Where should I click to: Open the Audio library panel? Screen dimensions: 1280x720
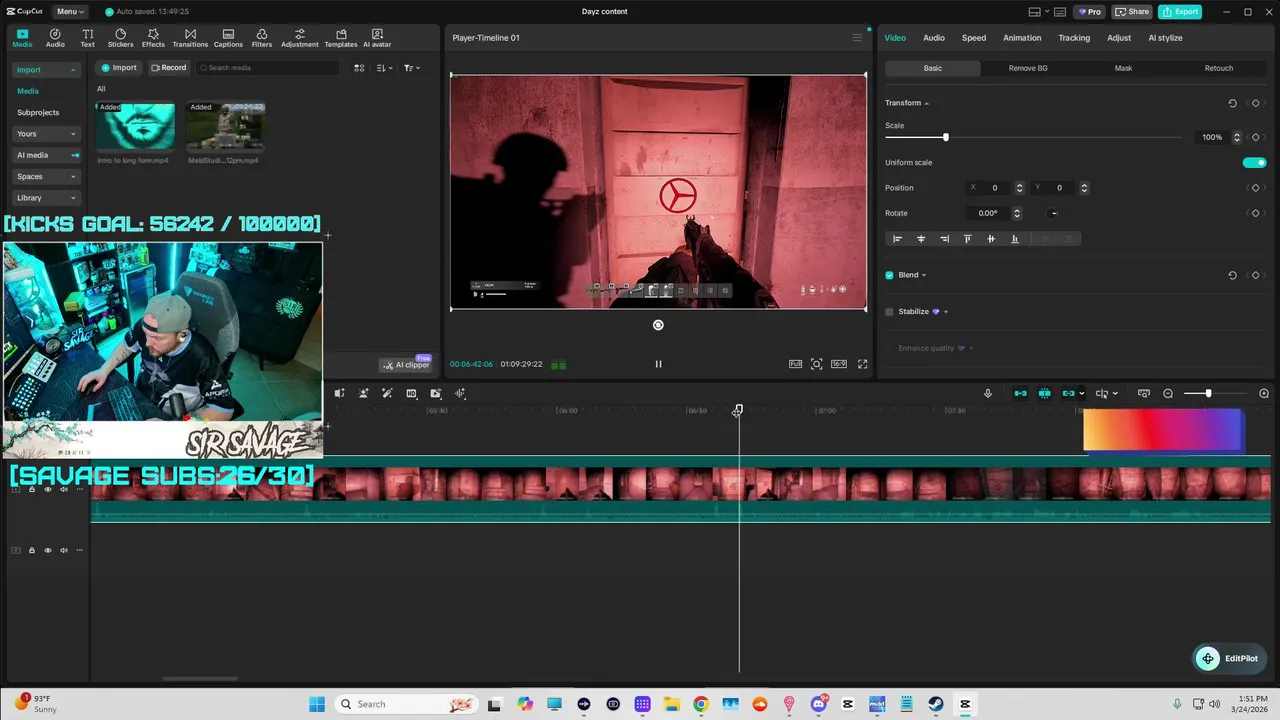click(55, 38)
